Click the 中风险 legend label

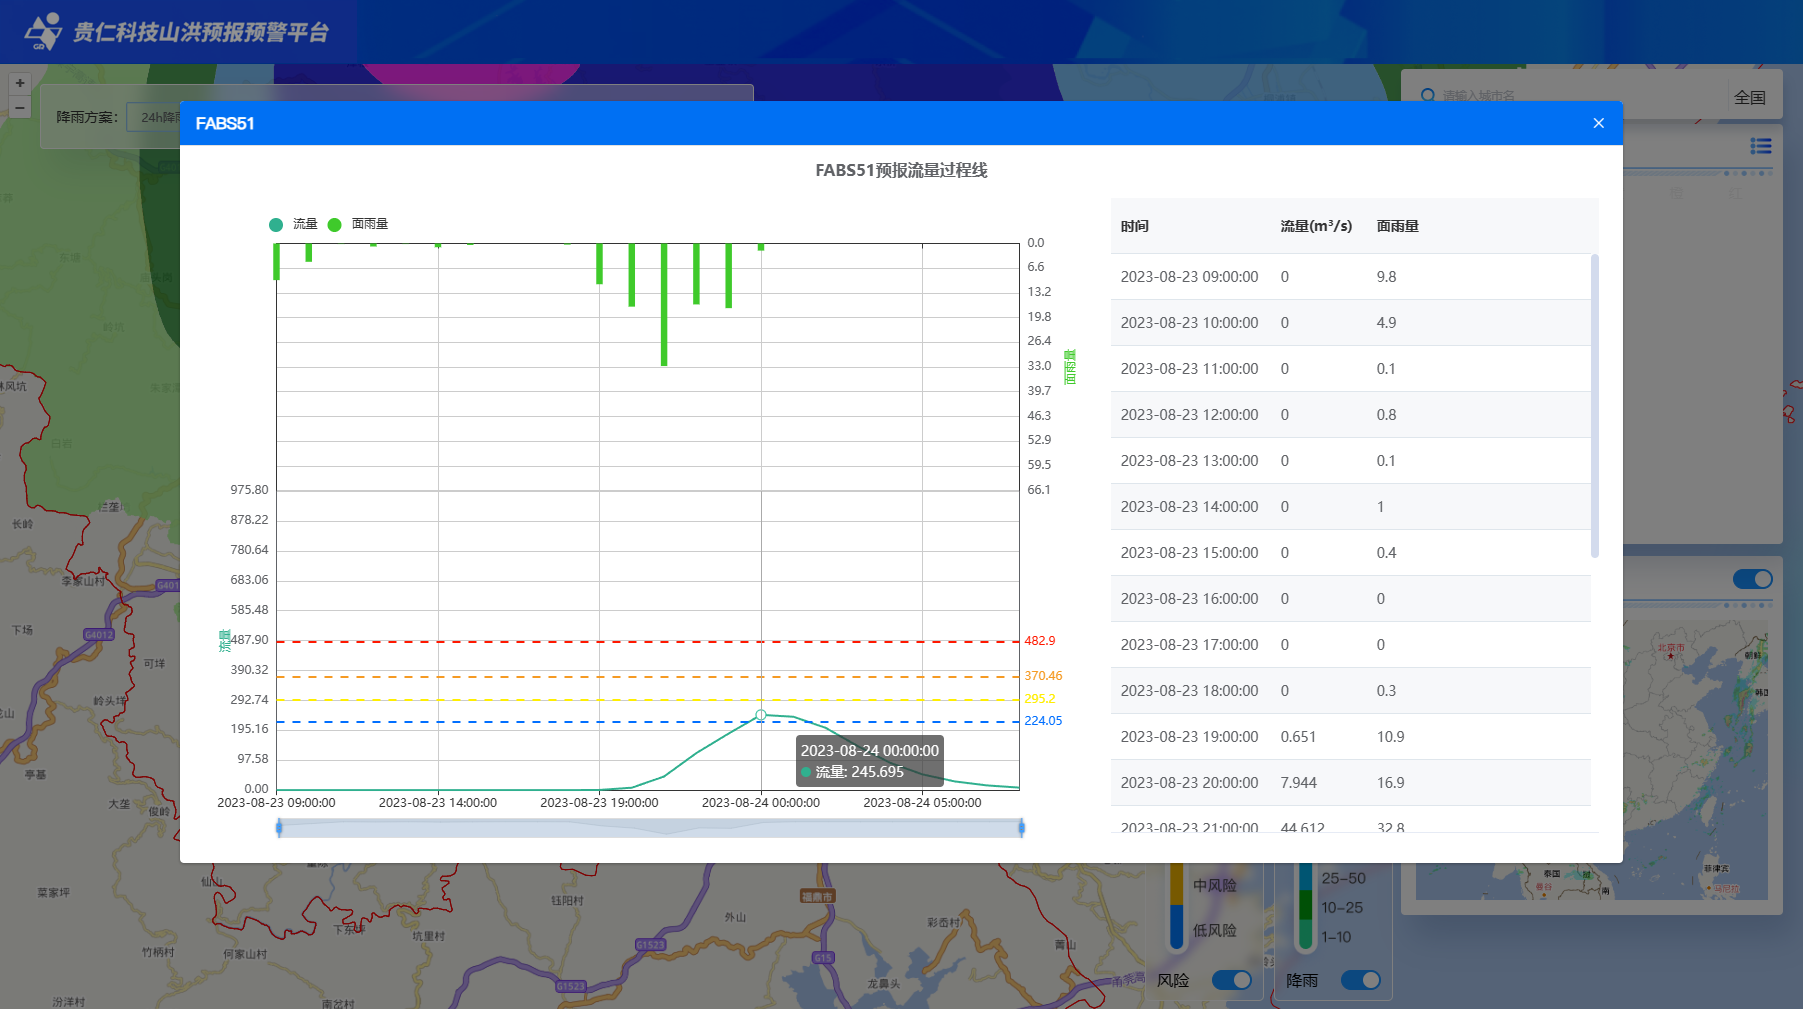[1214, 885]
